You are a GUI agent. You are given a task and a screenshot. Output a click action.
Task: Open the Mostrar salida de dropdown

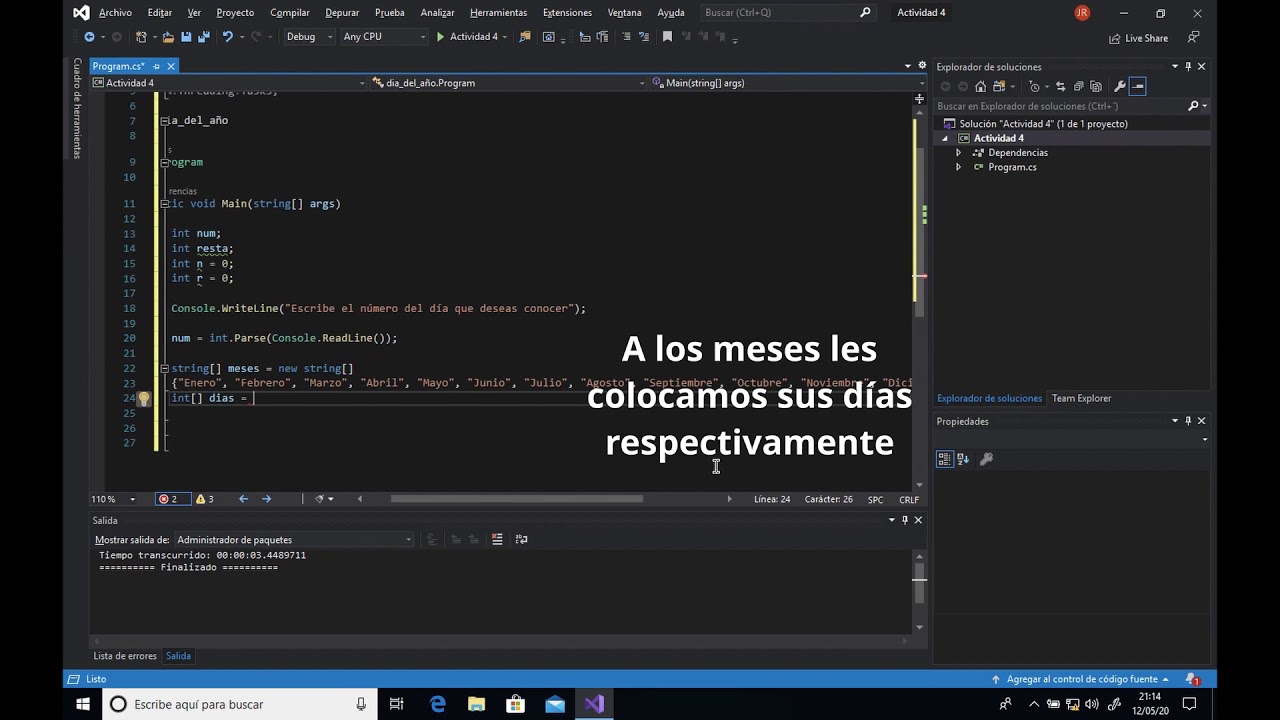(x=294, y=540)
